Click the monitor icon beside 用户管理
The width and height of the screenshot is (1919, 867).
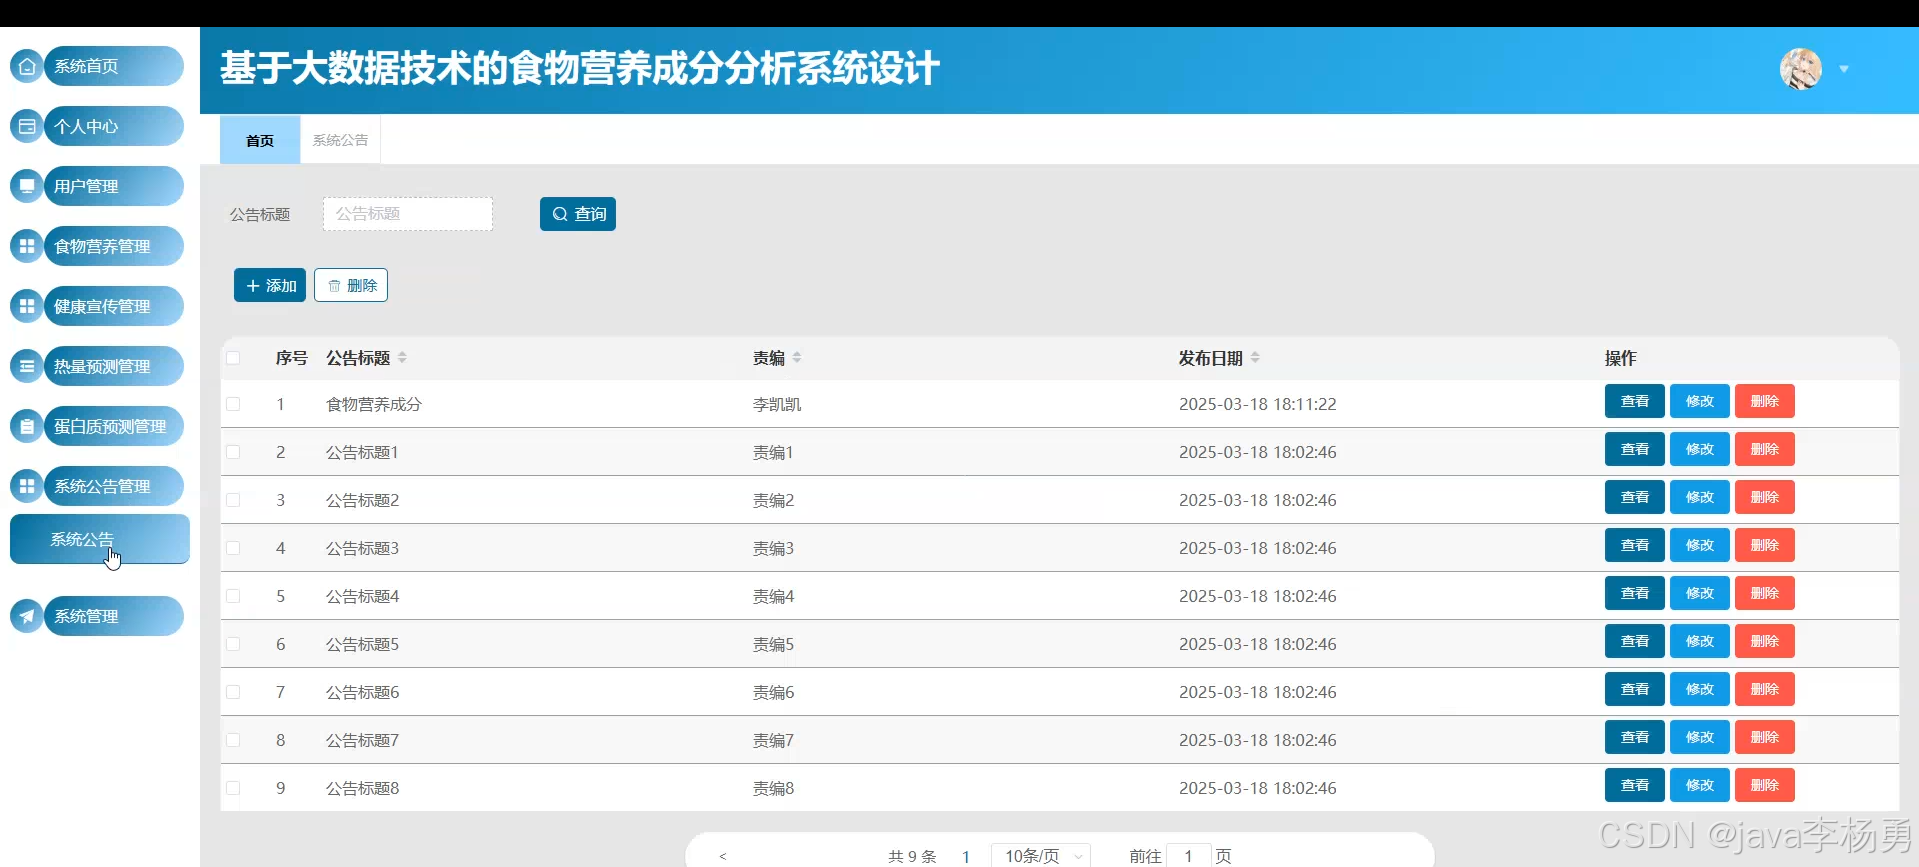[27, 186]
